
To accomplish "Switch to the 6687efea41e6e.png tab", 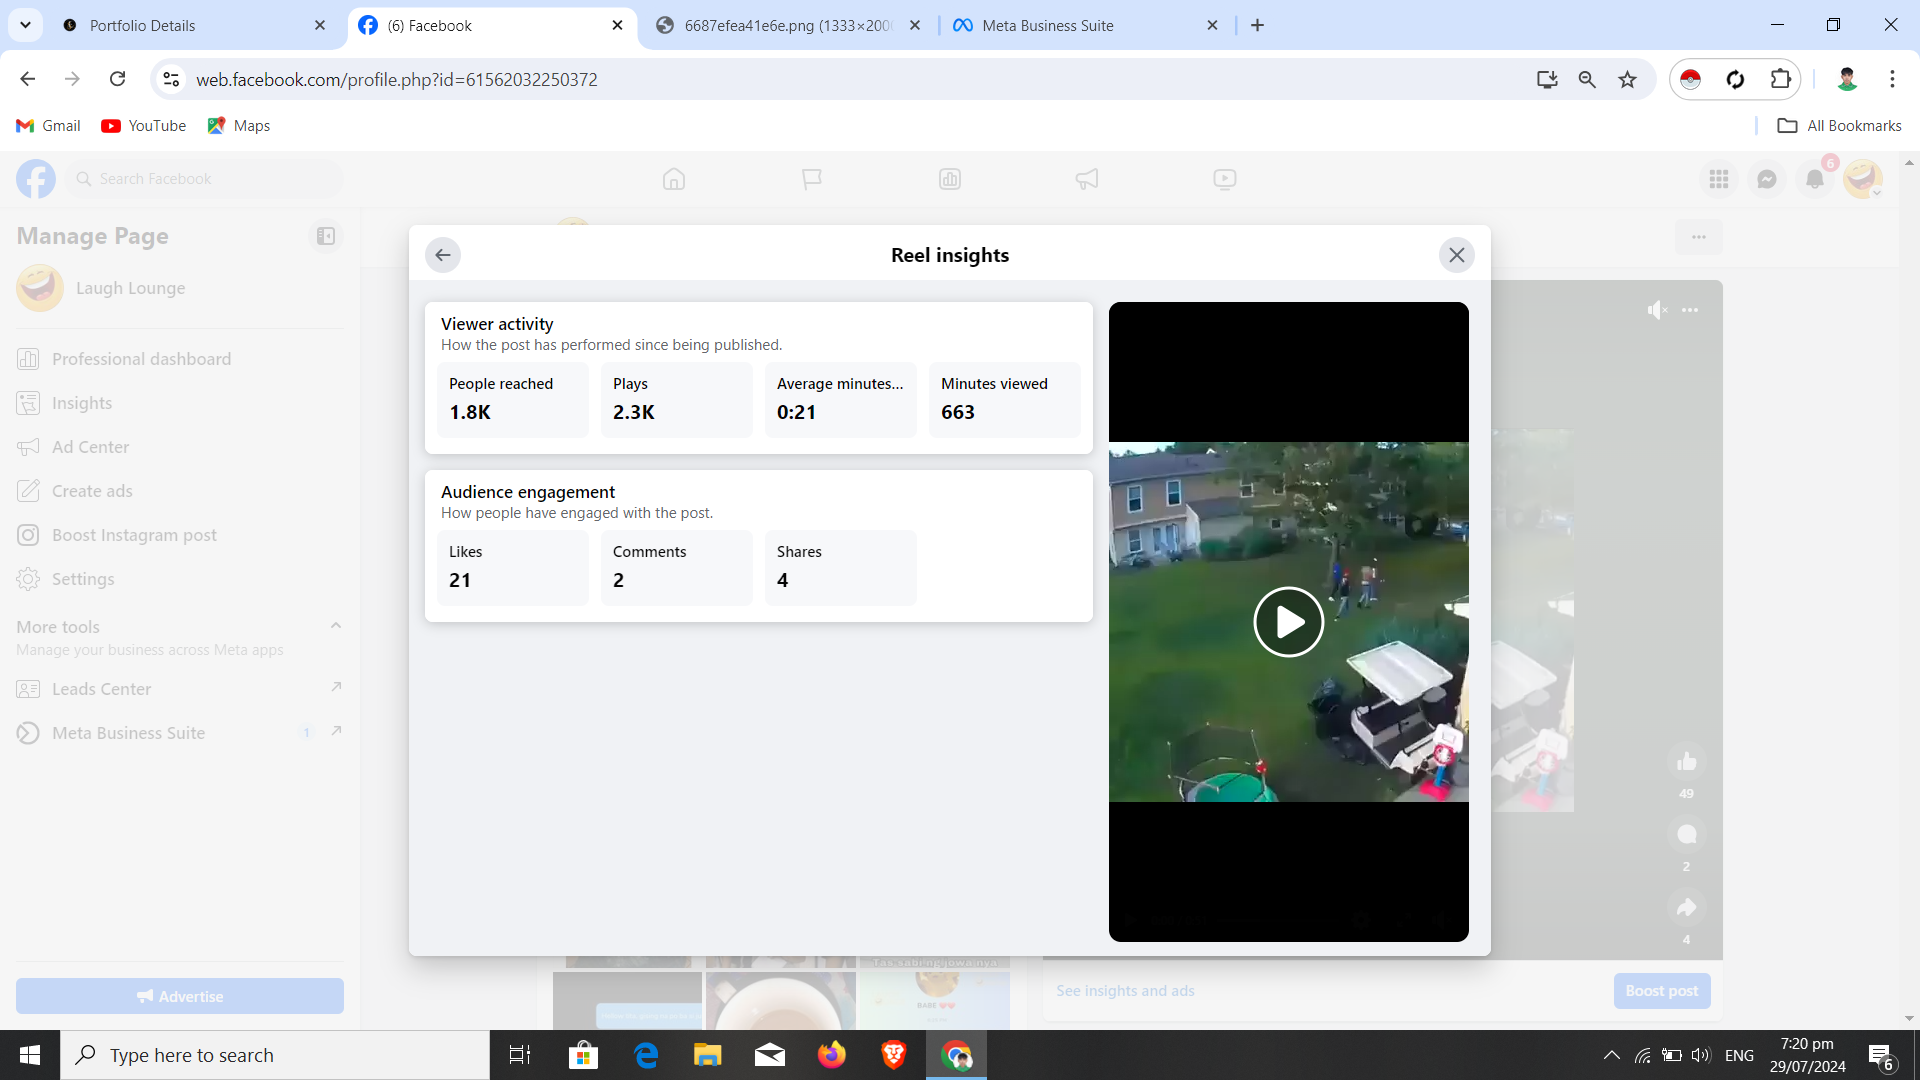I will click(x=790, y=25).
